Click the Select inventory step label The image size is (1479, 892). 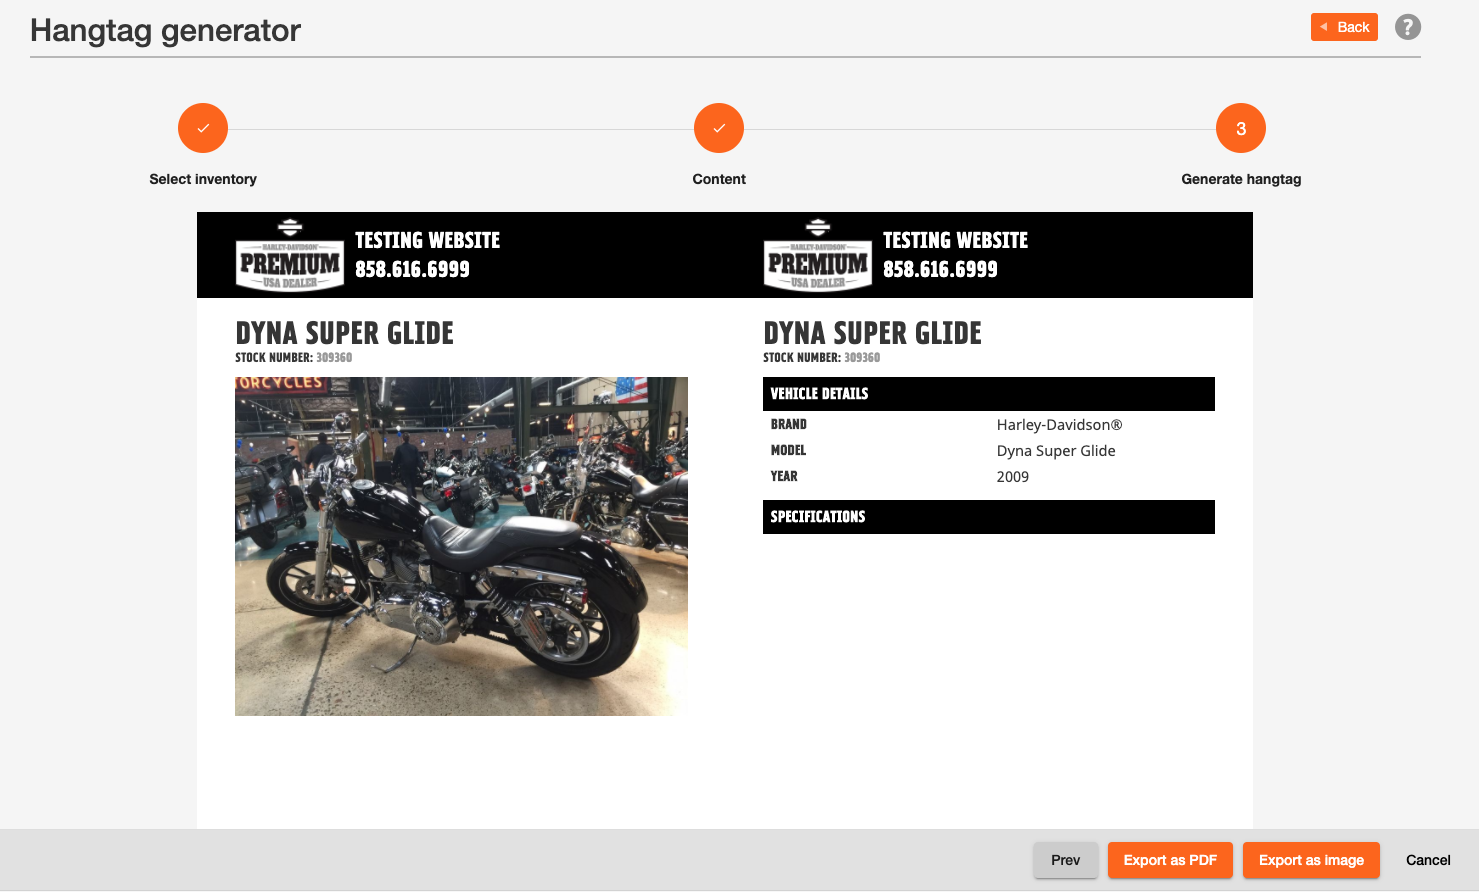coord(203,179)
